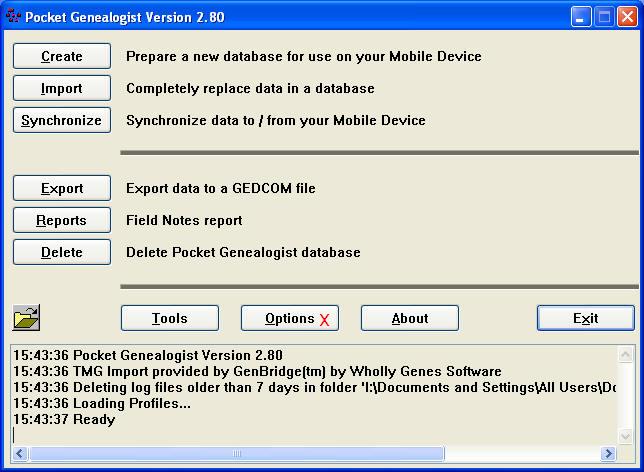The width and height of the screenshot is (644, 472).
Task: Open the Reports button
Action: [x=62, y=220]
